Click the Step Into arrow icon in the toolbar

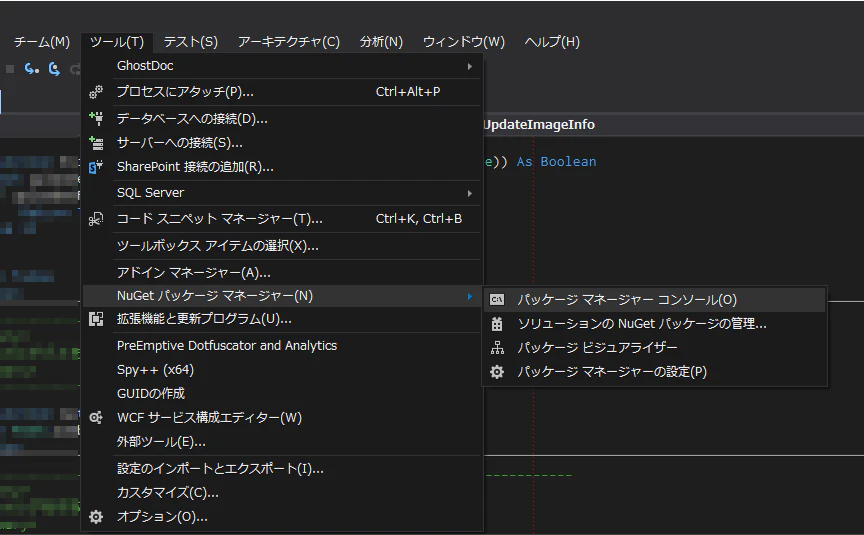coord(31,69)
